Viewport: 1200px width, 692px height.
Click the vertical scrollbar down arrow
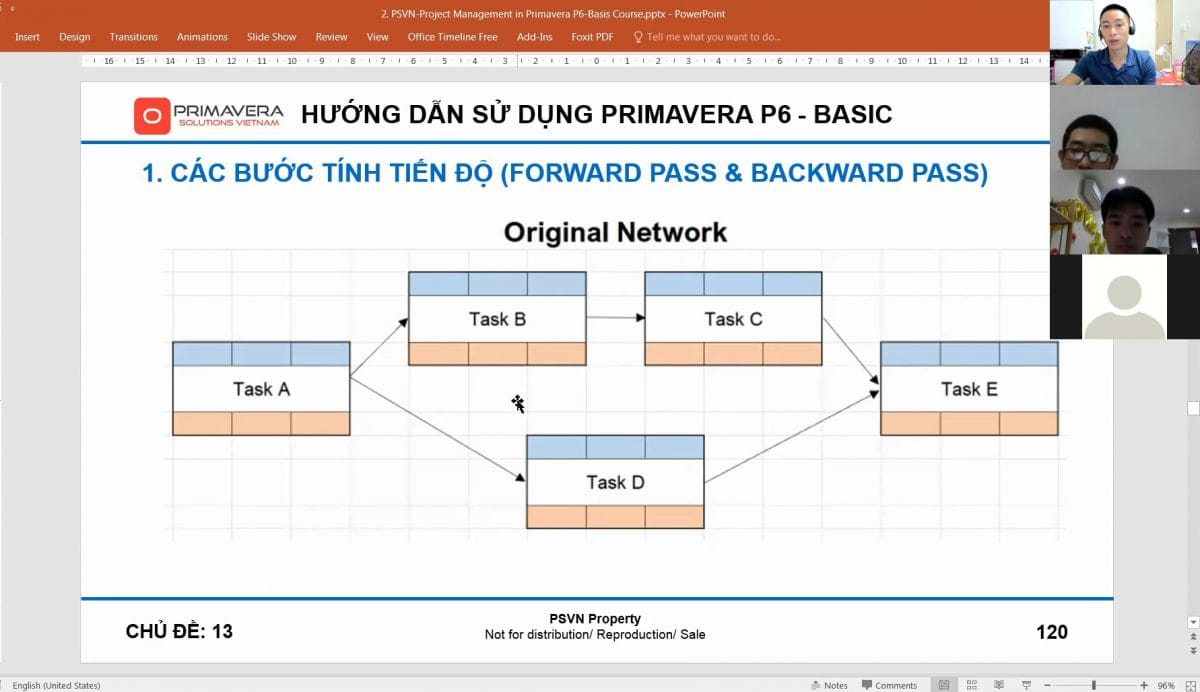point(1193,622)
